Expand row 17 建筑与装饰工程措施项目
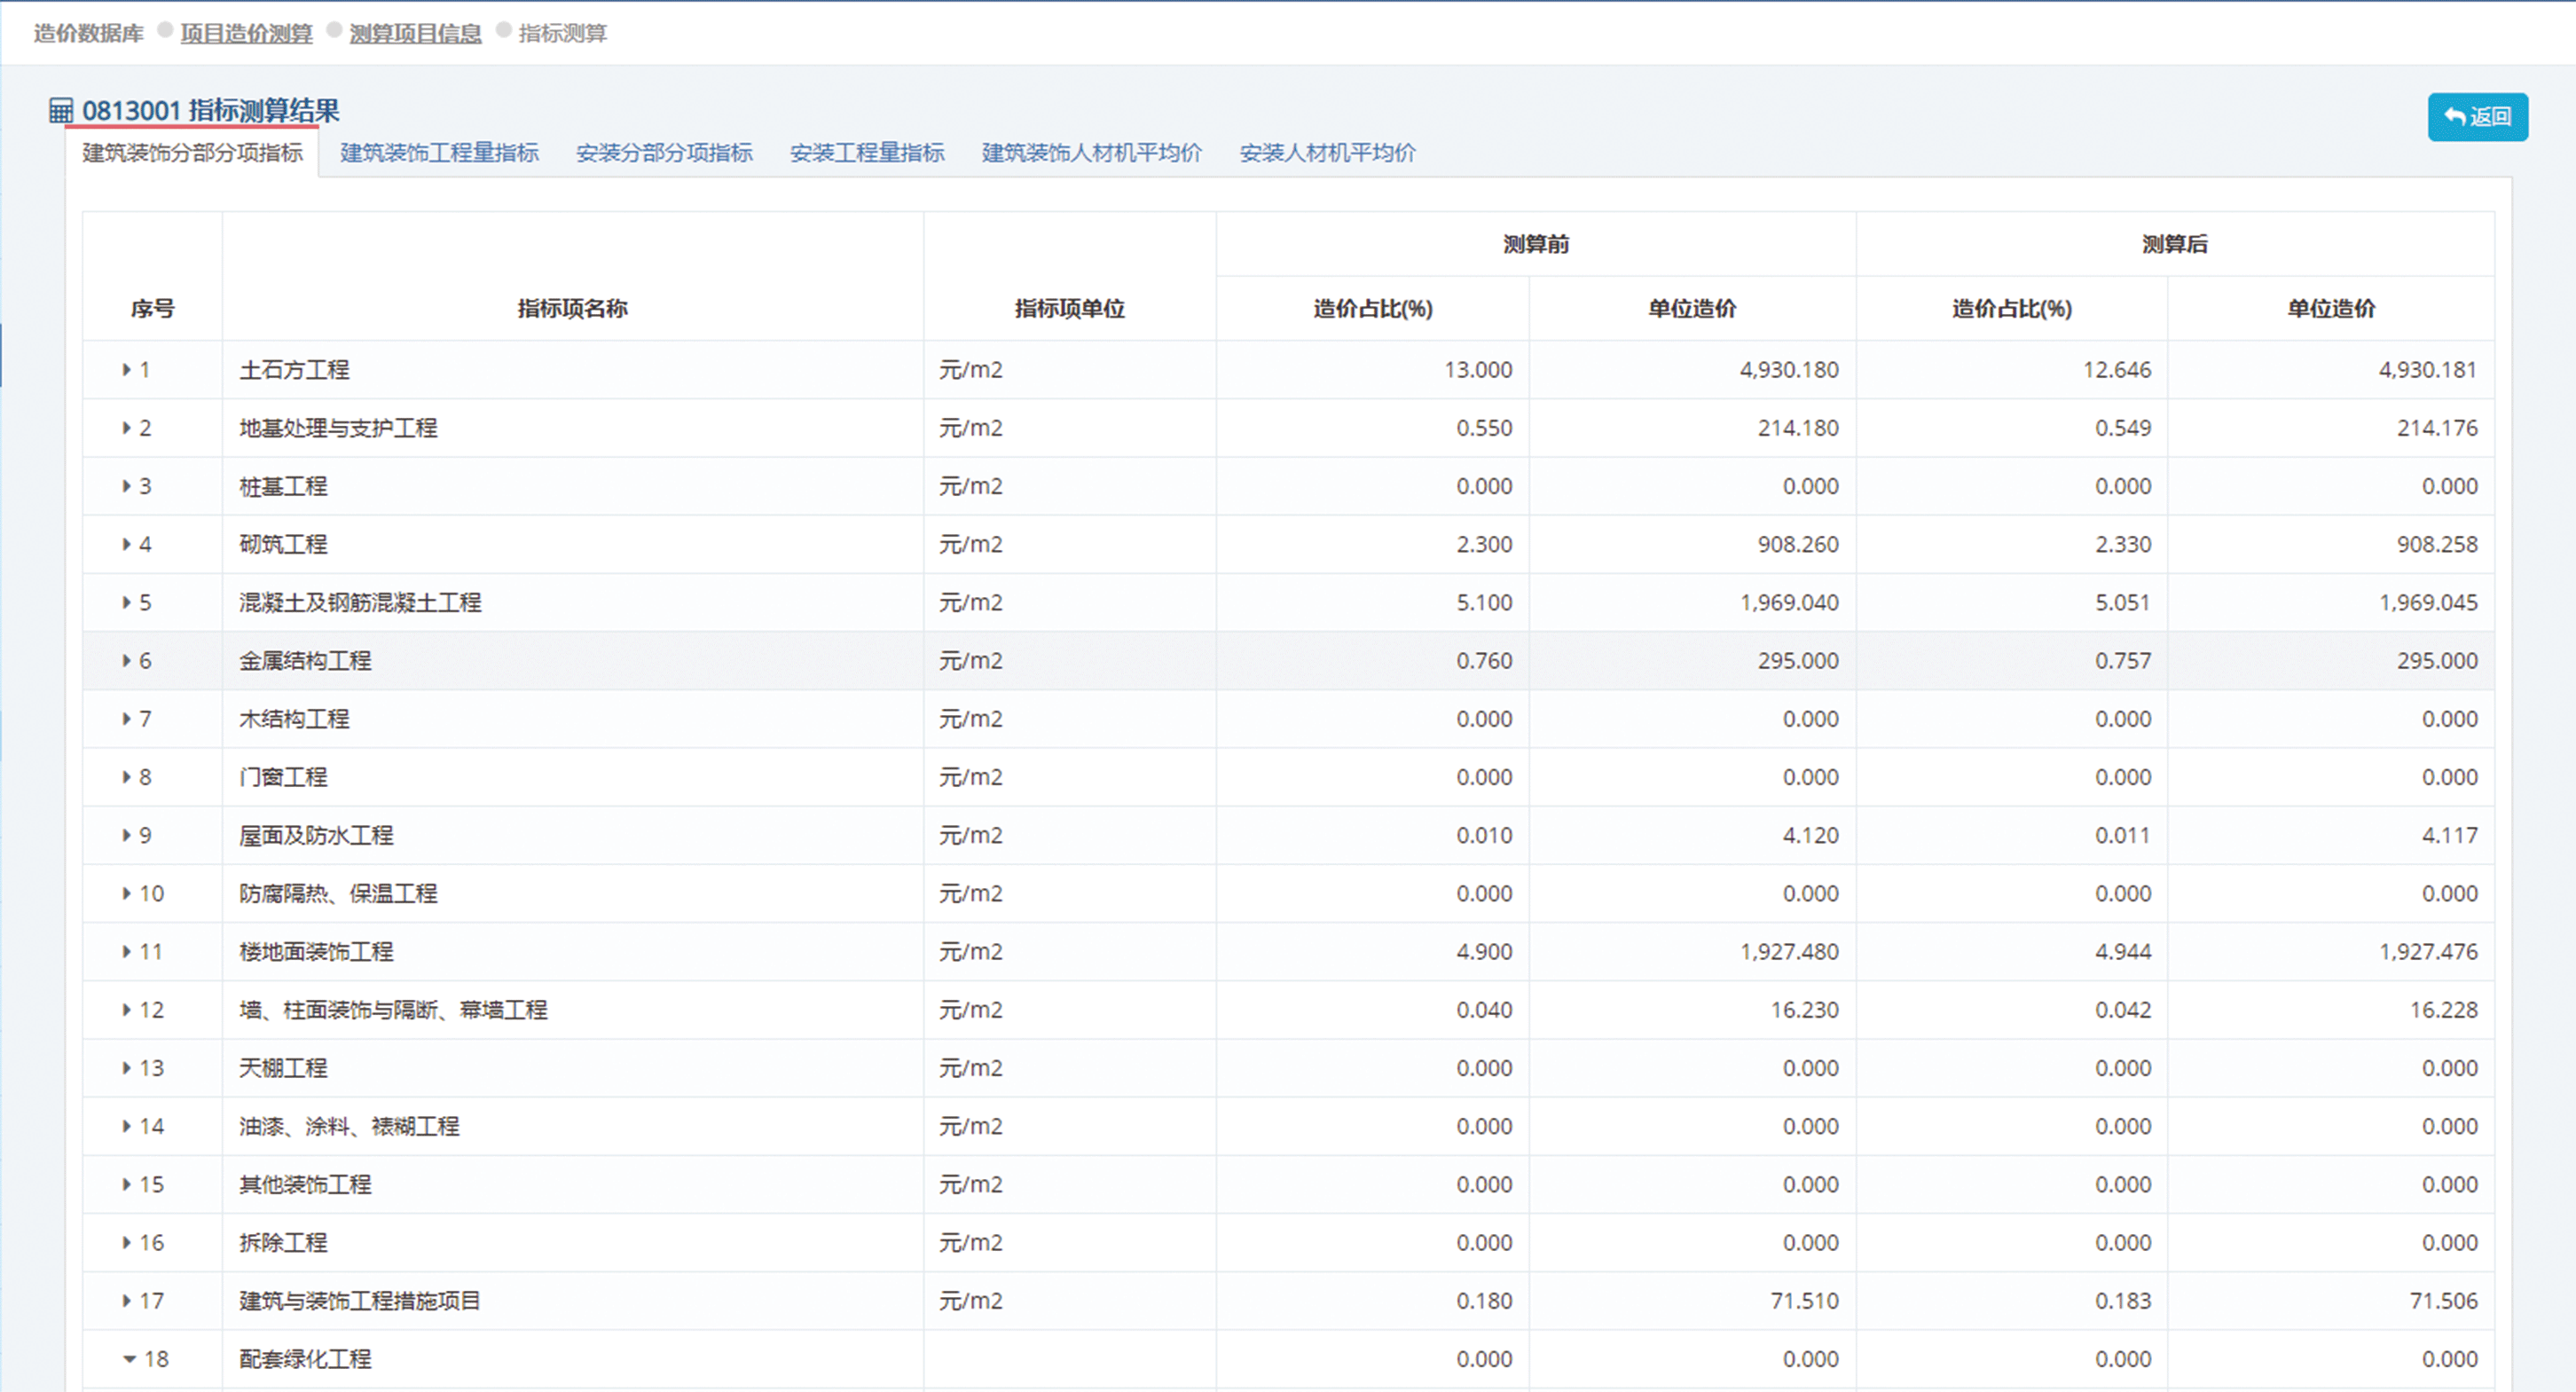This screenshot has height=1392, width=2576. 126,1300
